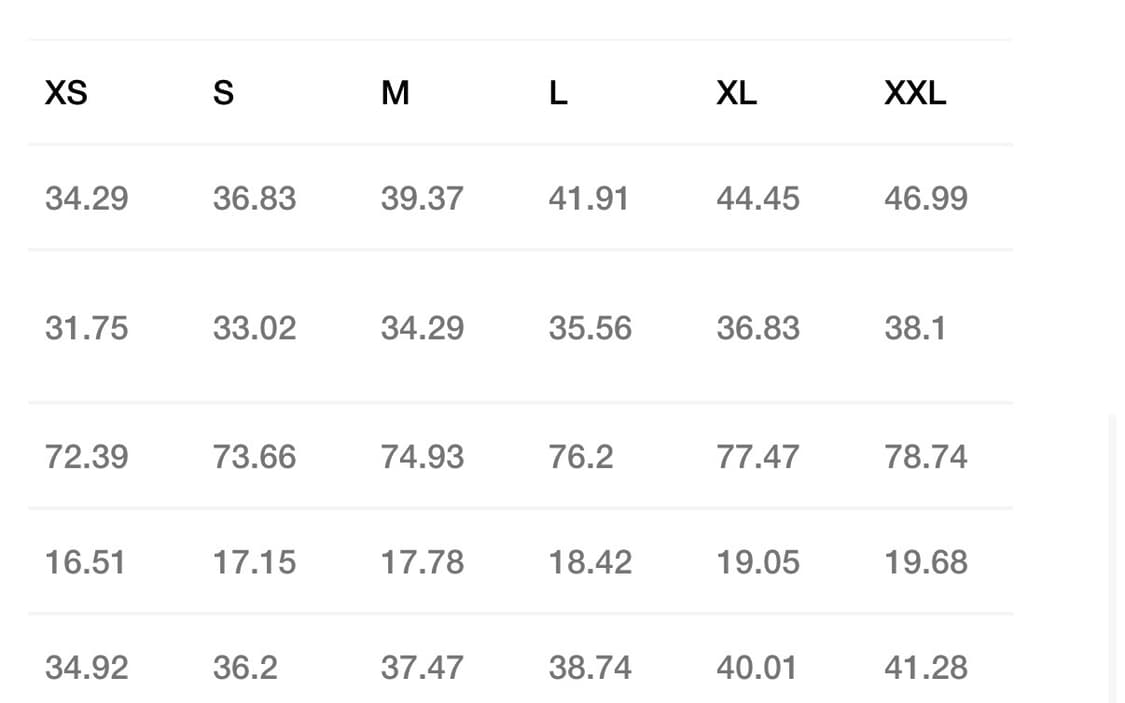The height and width of the screenshot is (703, 1125).
Task: Select the 38.1 cell
Action: tap(914, 328)
